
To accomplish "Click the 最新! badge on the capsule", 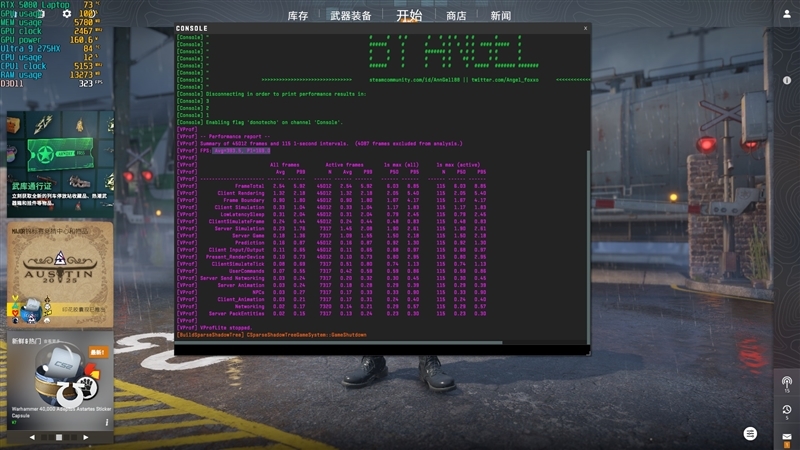I will [98, 352].
